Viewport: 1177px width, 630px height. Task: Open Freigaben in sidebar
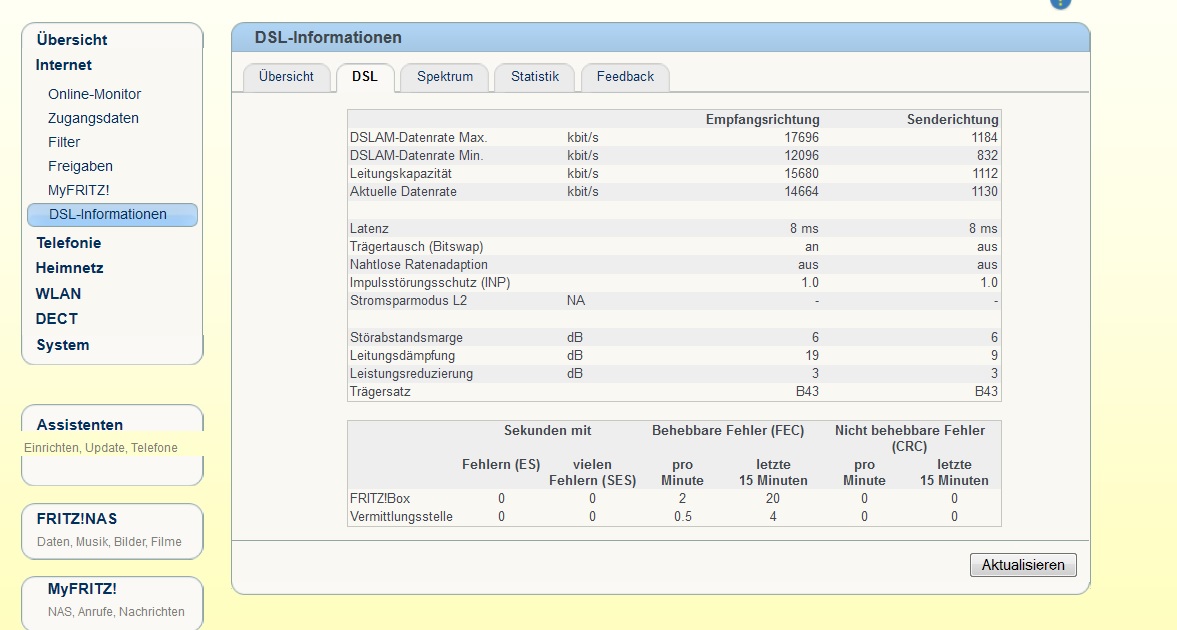(x=80, y=166)
